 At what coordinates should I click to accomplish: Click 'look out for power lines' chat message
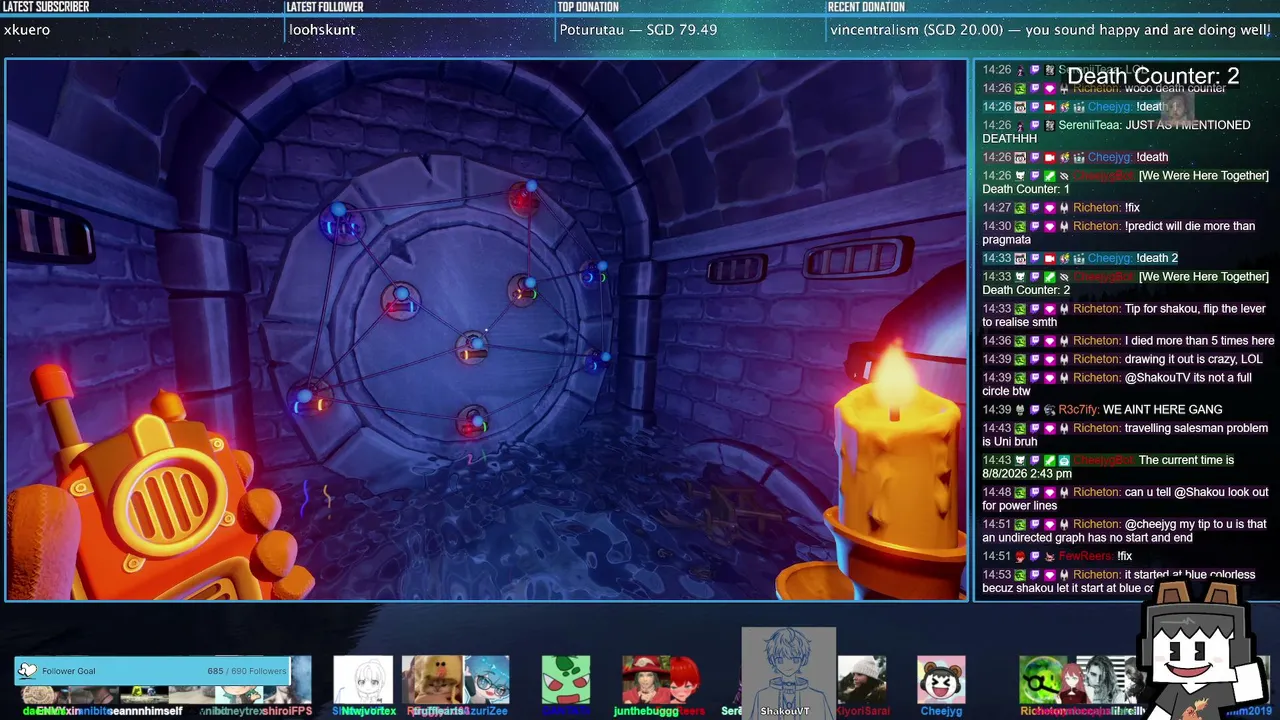[1125, 499]
